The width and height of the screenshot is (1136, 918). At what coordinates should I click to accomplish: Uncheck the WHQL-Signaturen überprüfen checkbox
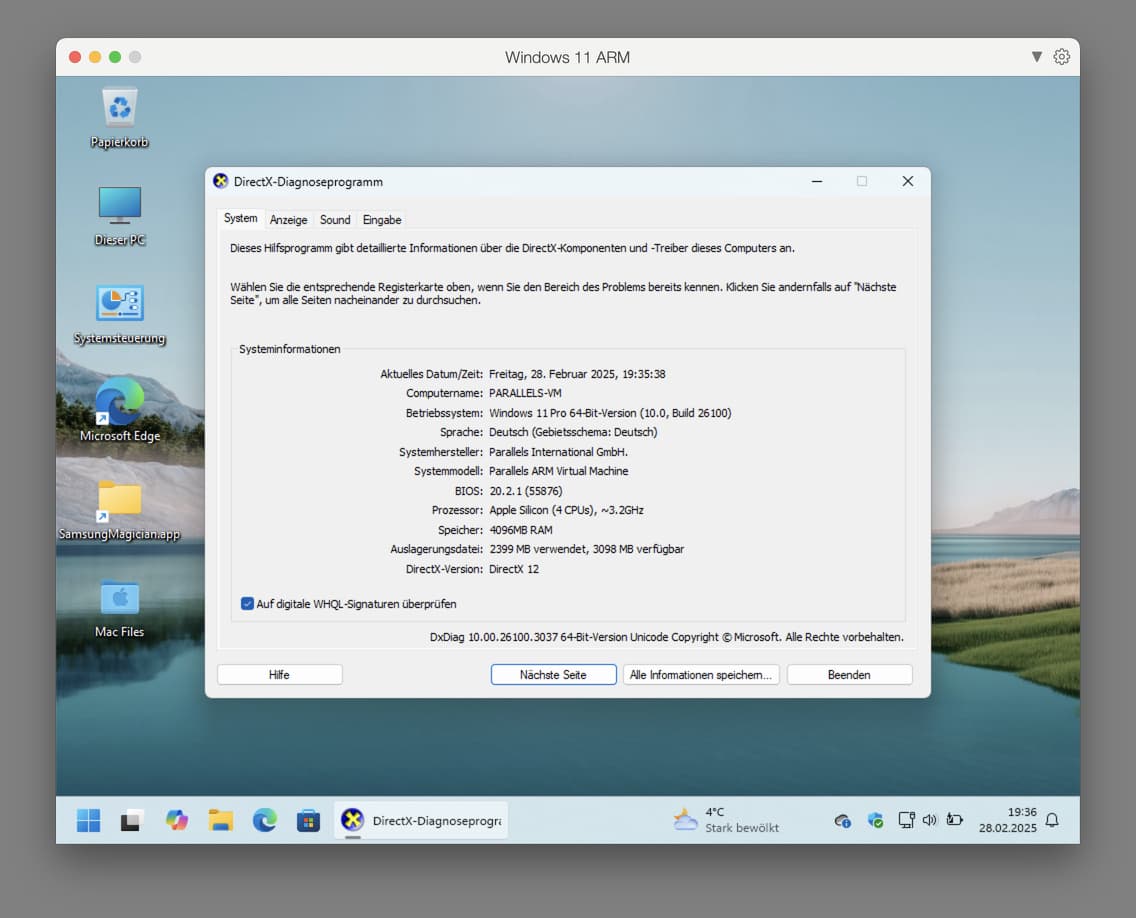[247, 604]
